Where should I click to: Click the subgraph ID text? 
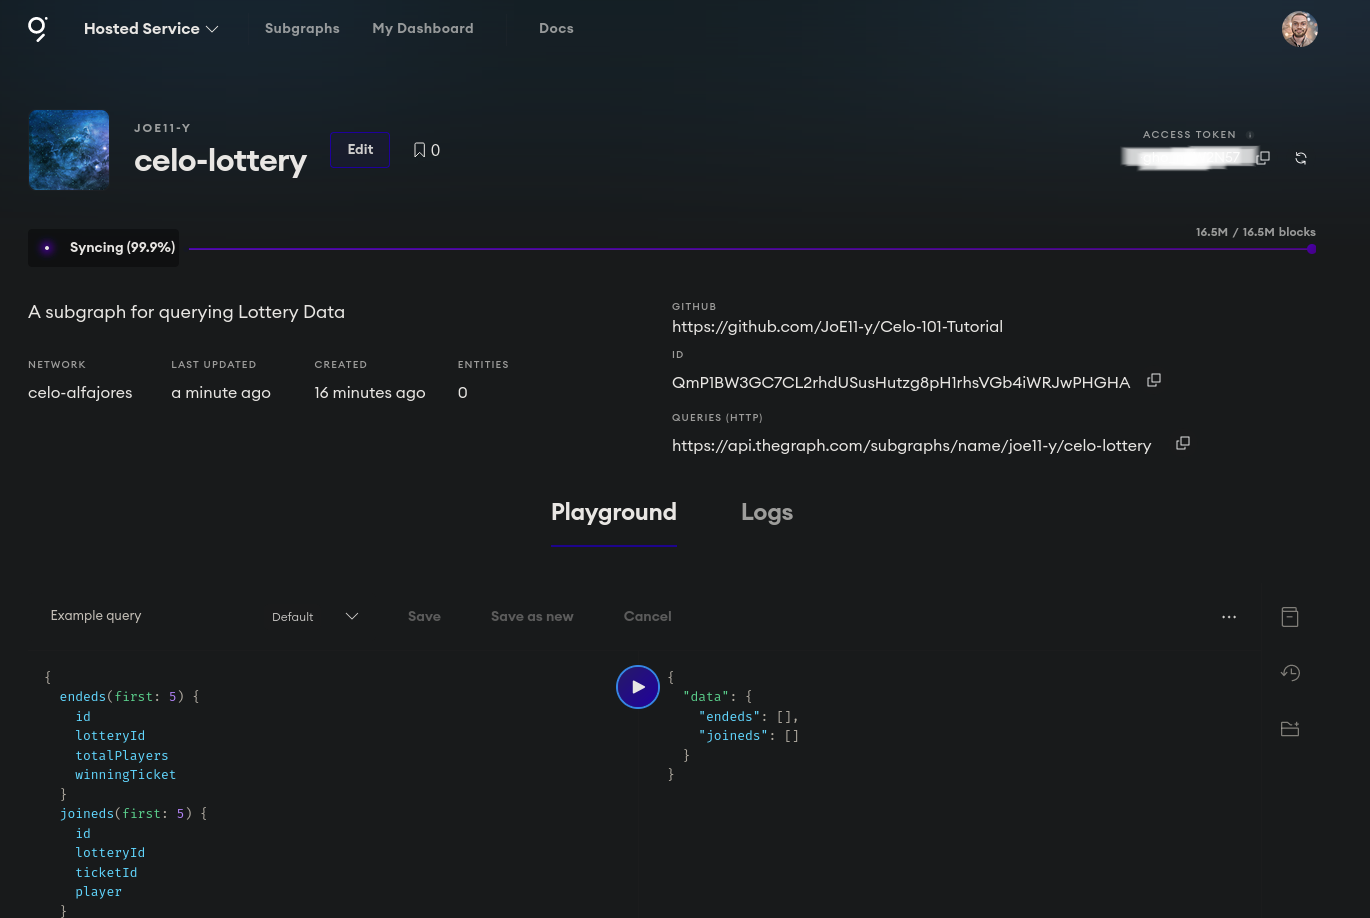click(901, 383)
